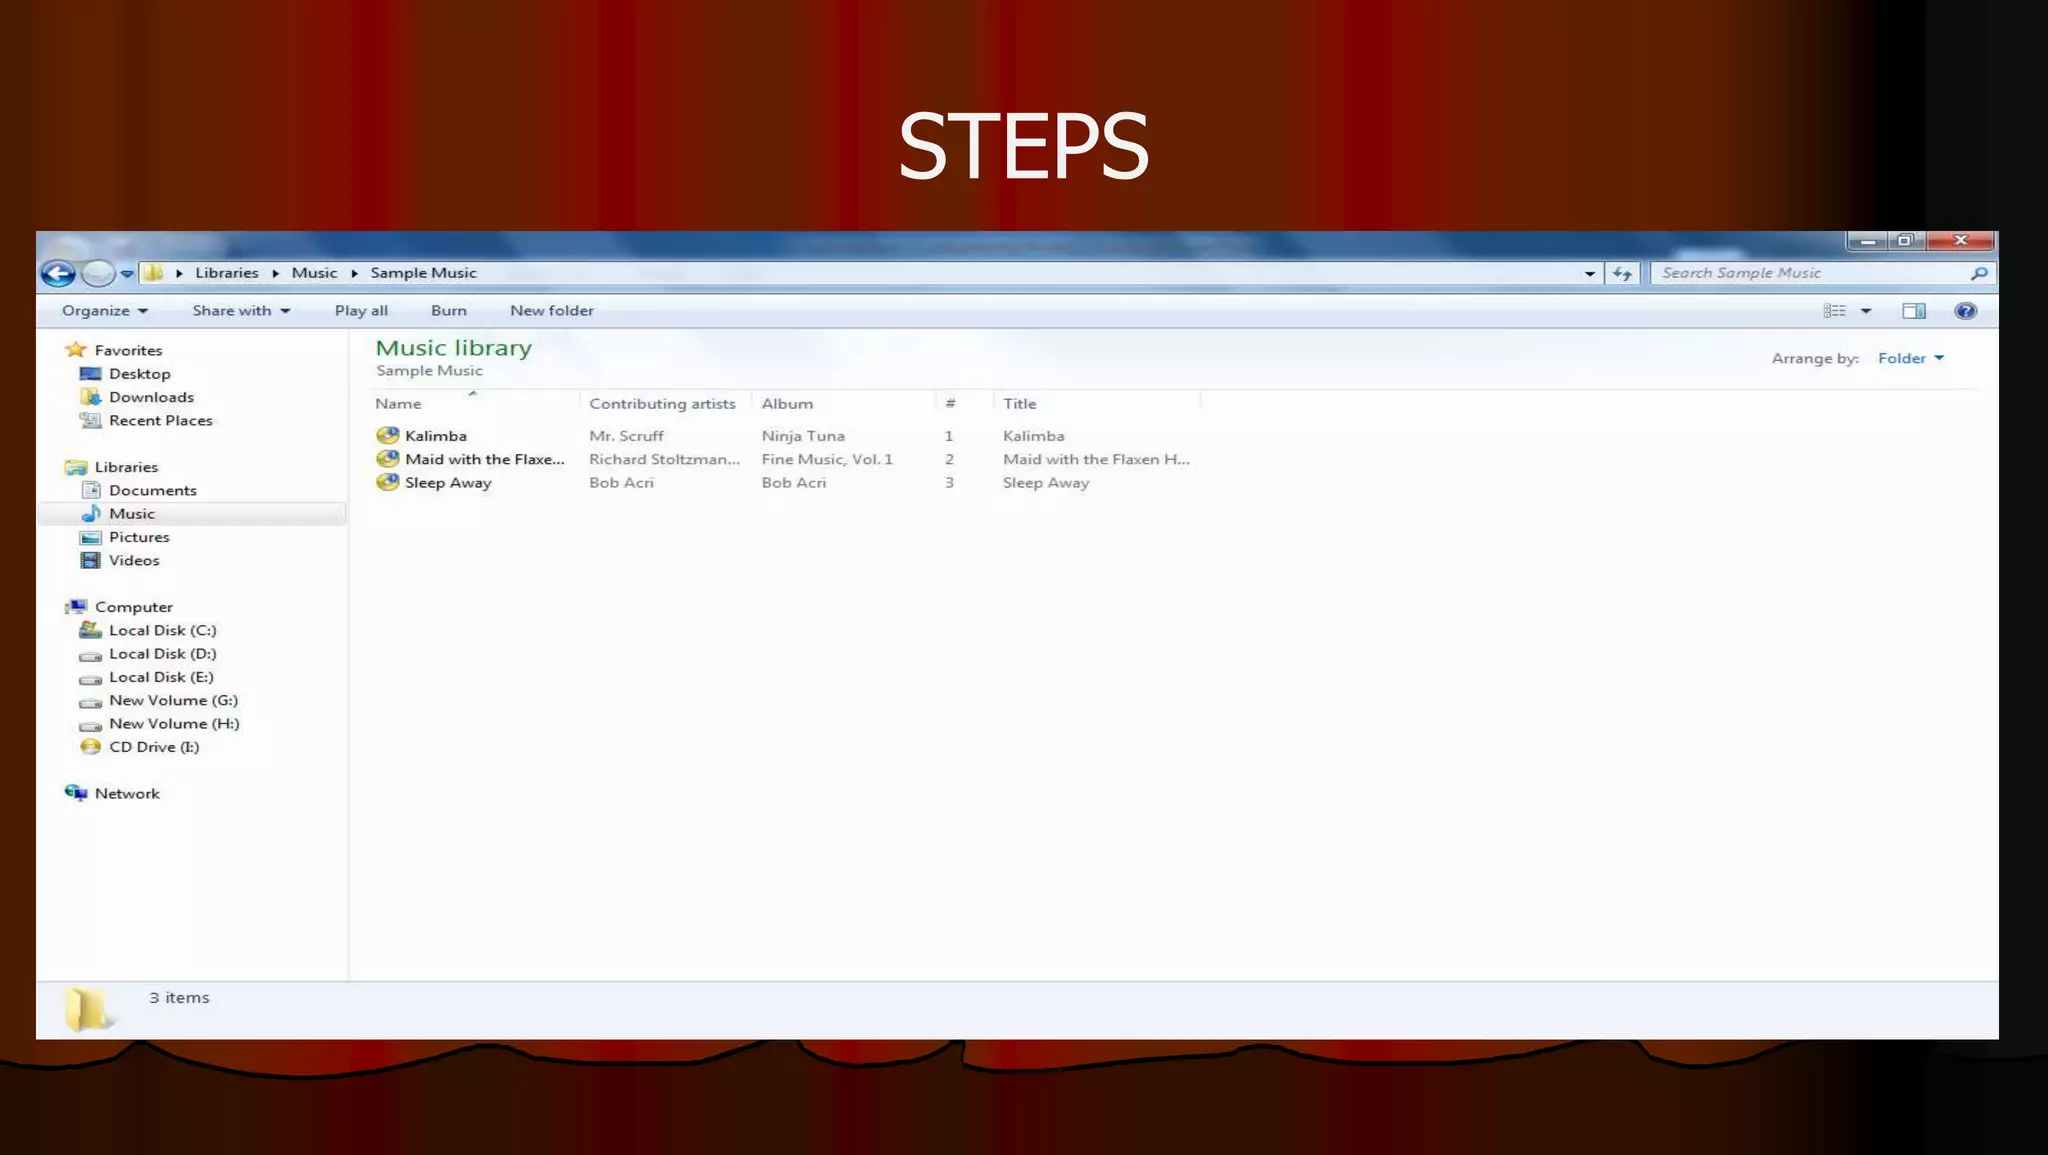Open the Share with menu
The height and width of the screenshot is (1155, 2048).
(241, 311)
